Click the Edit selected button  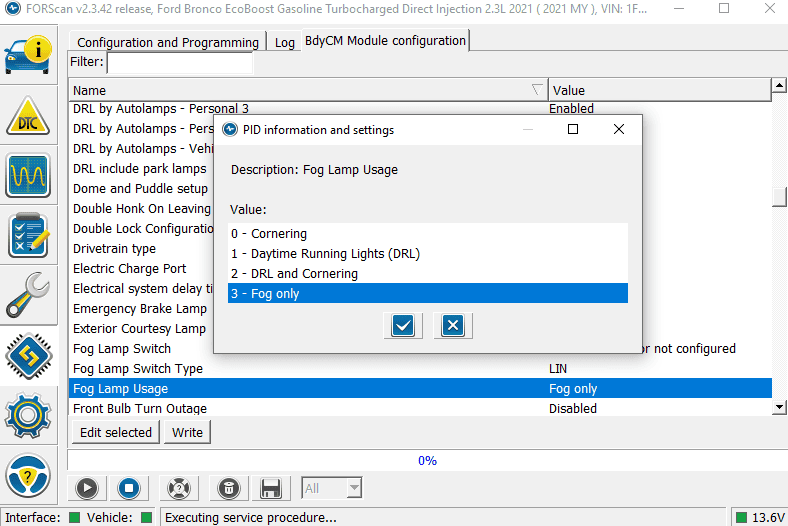(x=116, y=432)
